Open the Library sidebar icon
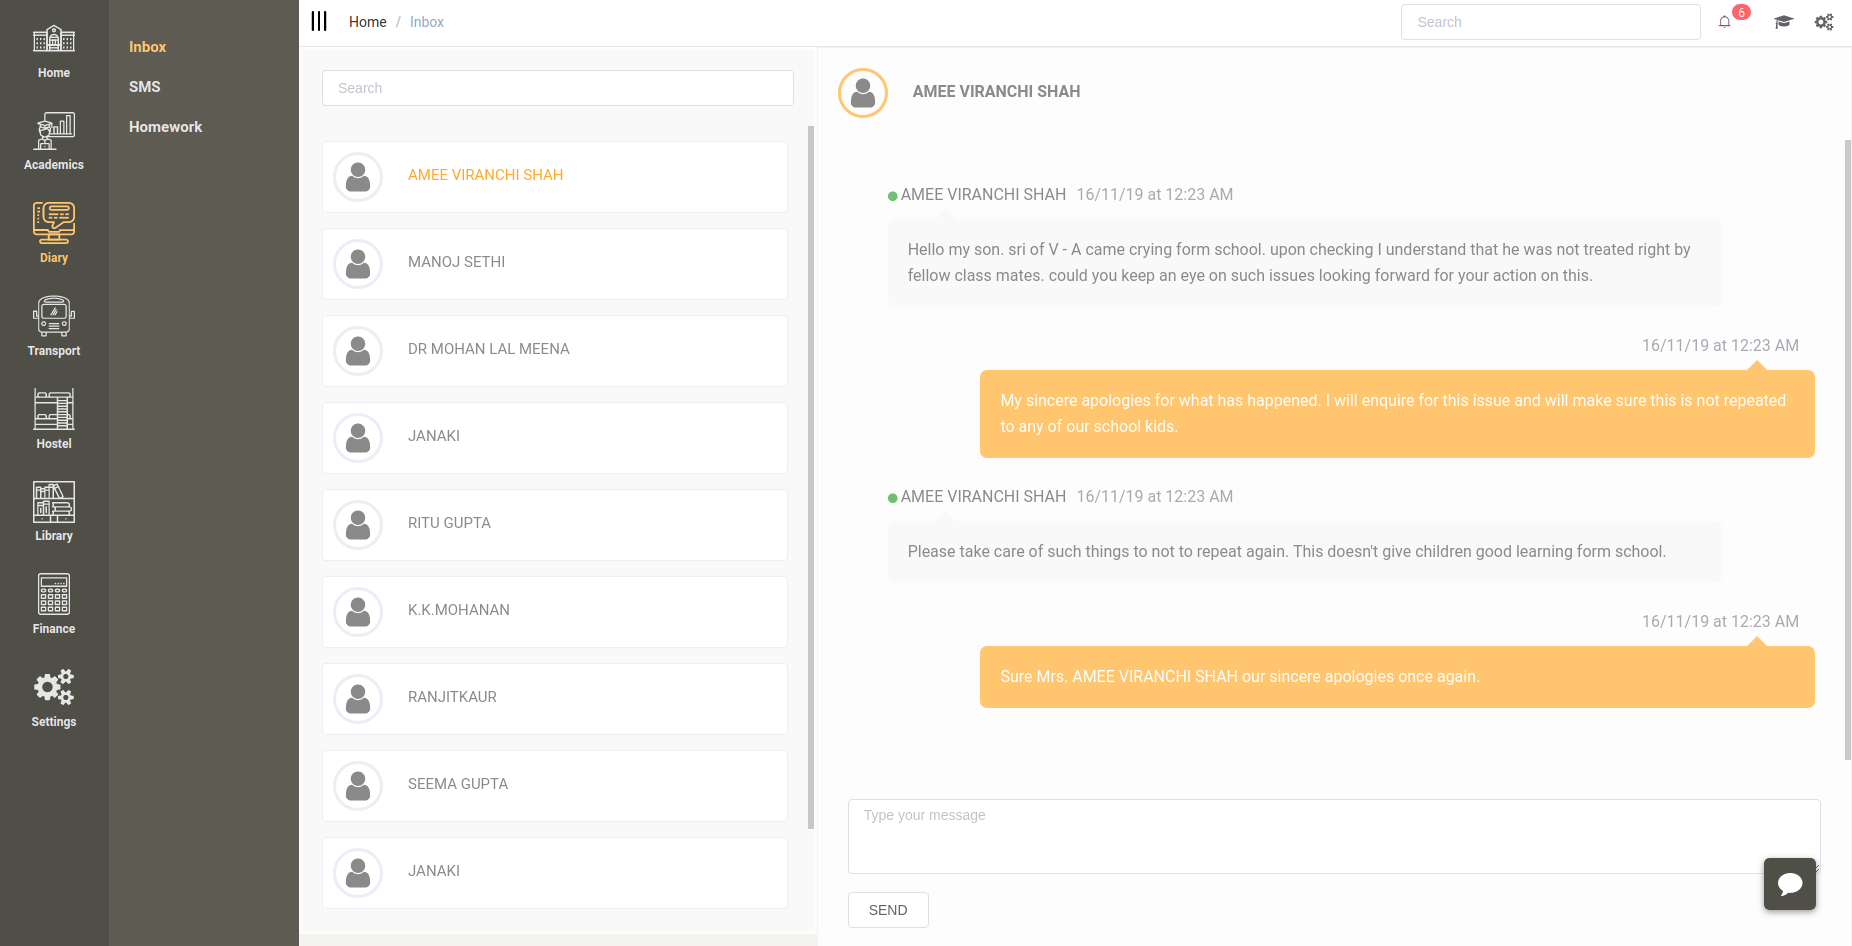Screen dimensions: 1852x946 [x=54, y=502]
